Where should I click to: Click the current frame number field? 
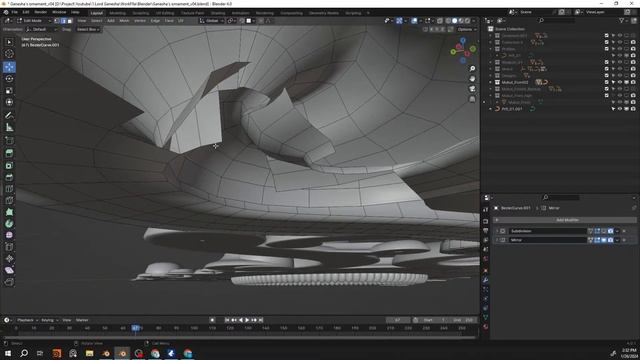[398, 320]
